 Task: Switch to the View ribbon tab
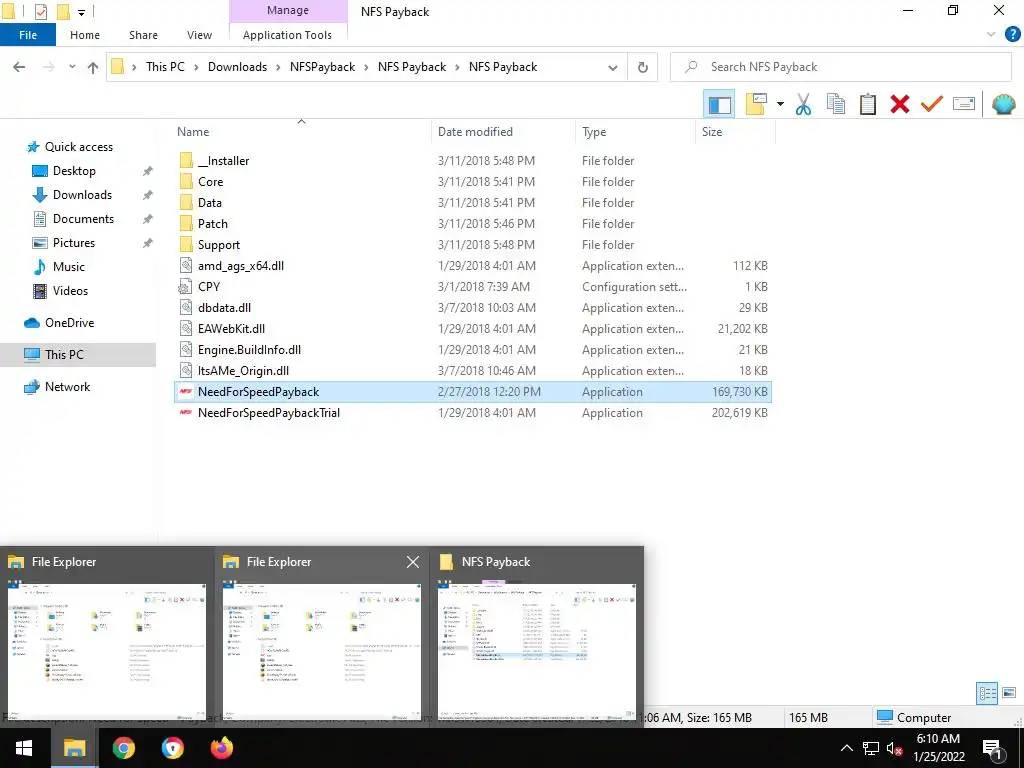point(199,35)
